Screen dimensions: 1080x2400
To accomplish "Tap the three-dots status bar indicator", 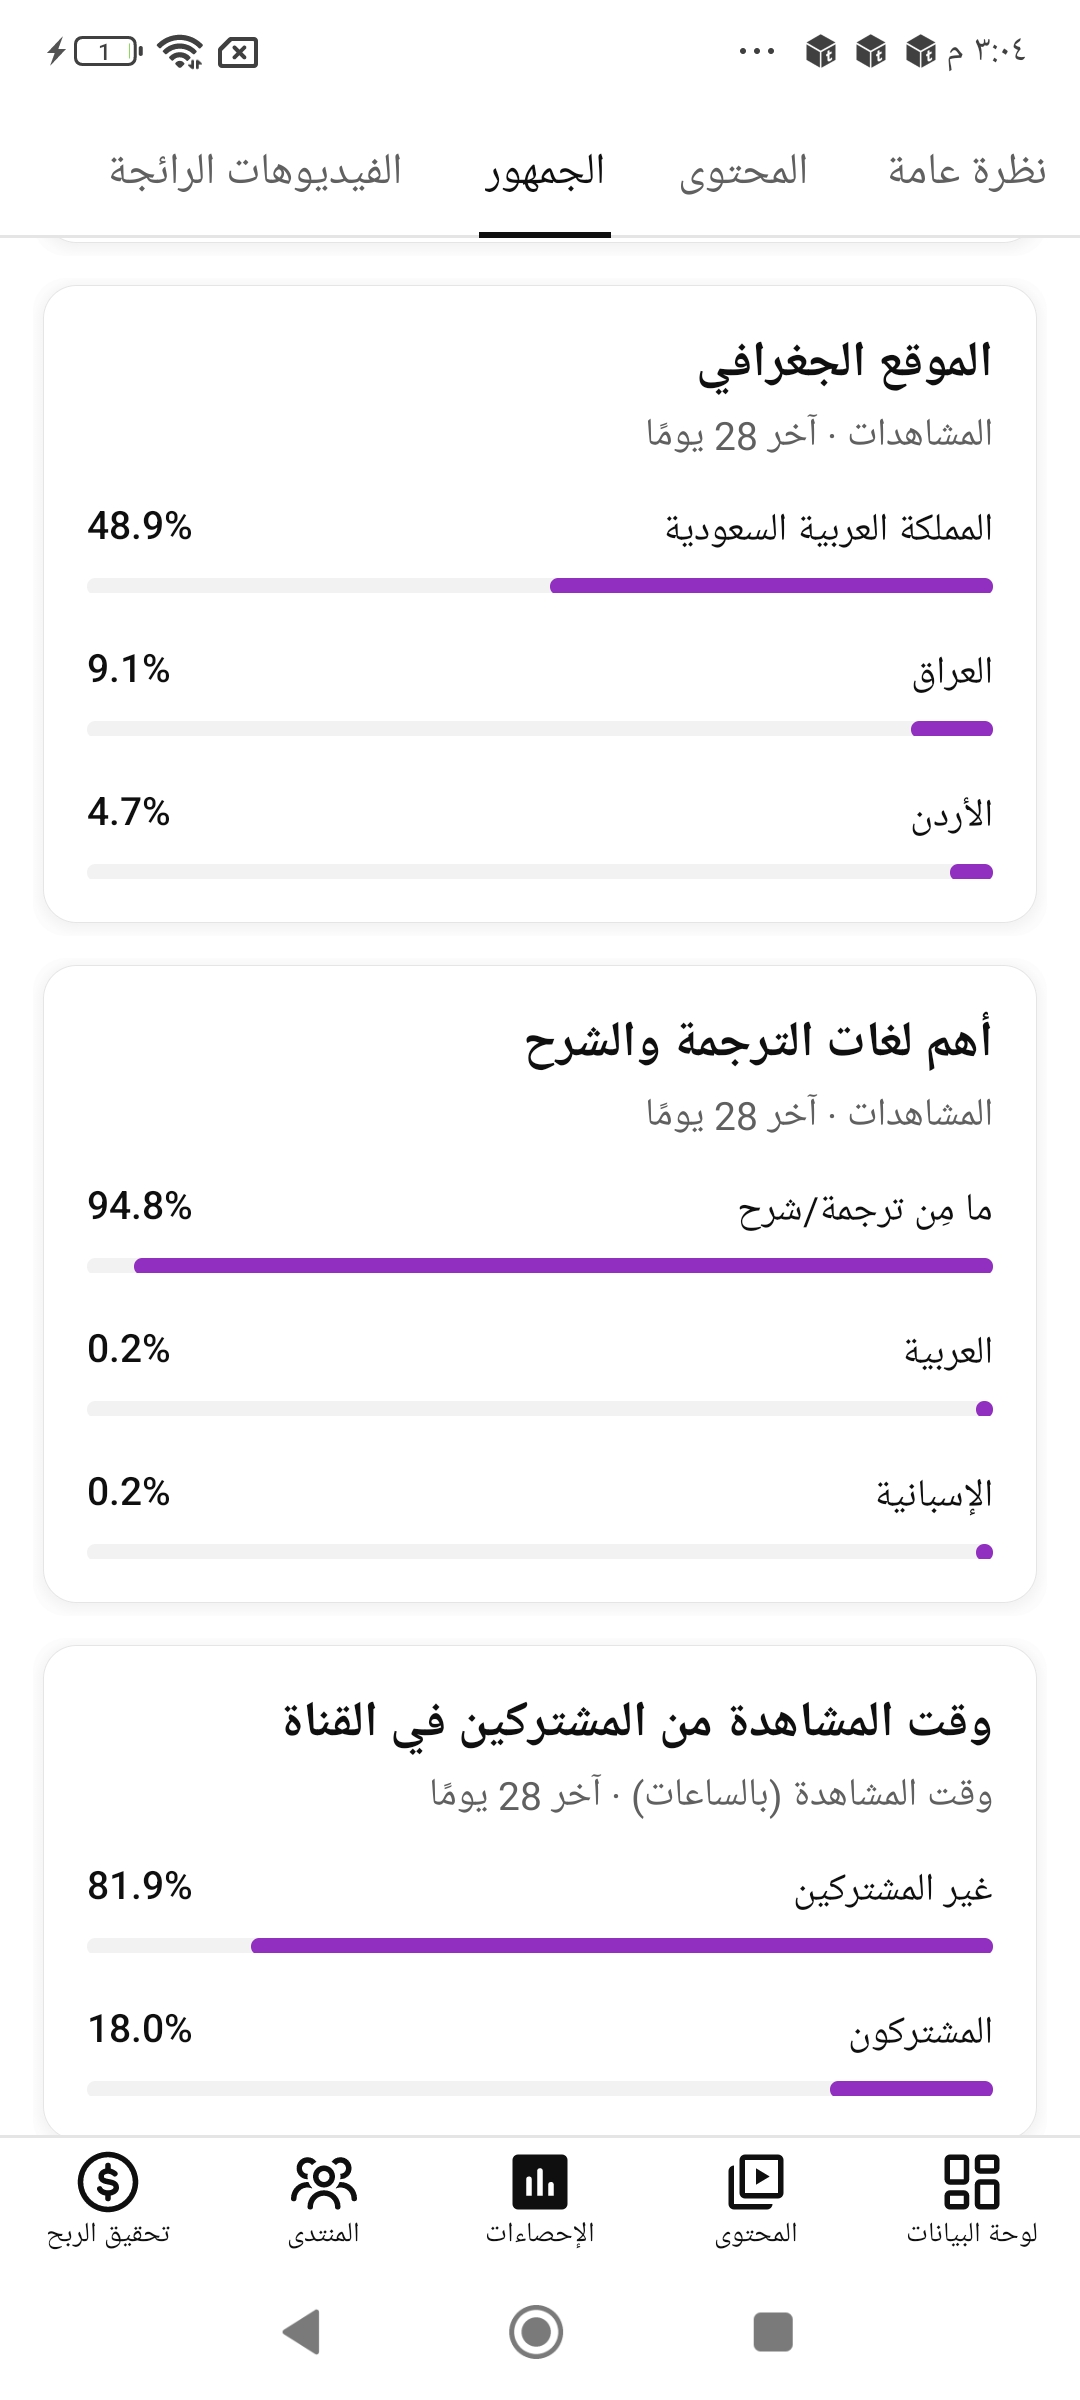I will (x=757, y=51).
